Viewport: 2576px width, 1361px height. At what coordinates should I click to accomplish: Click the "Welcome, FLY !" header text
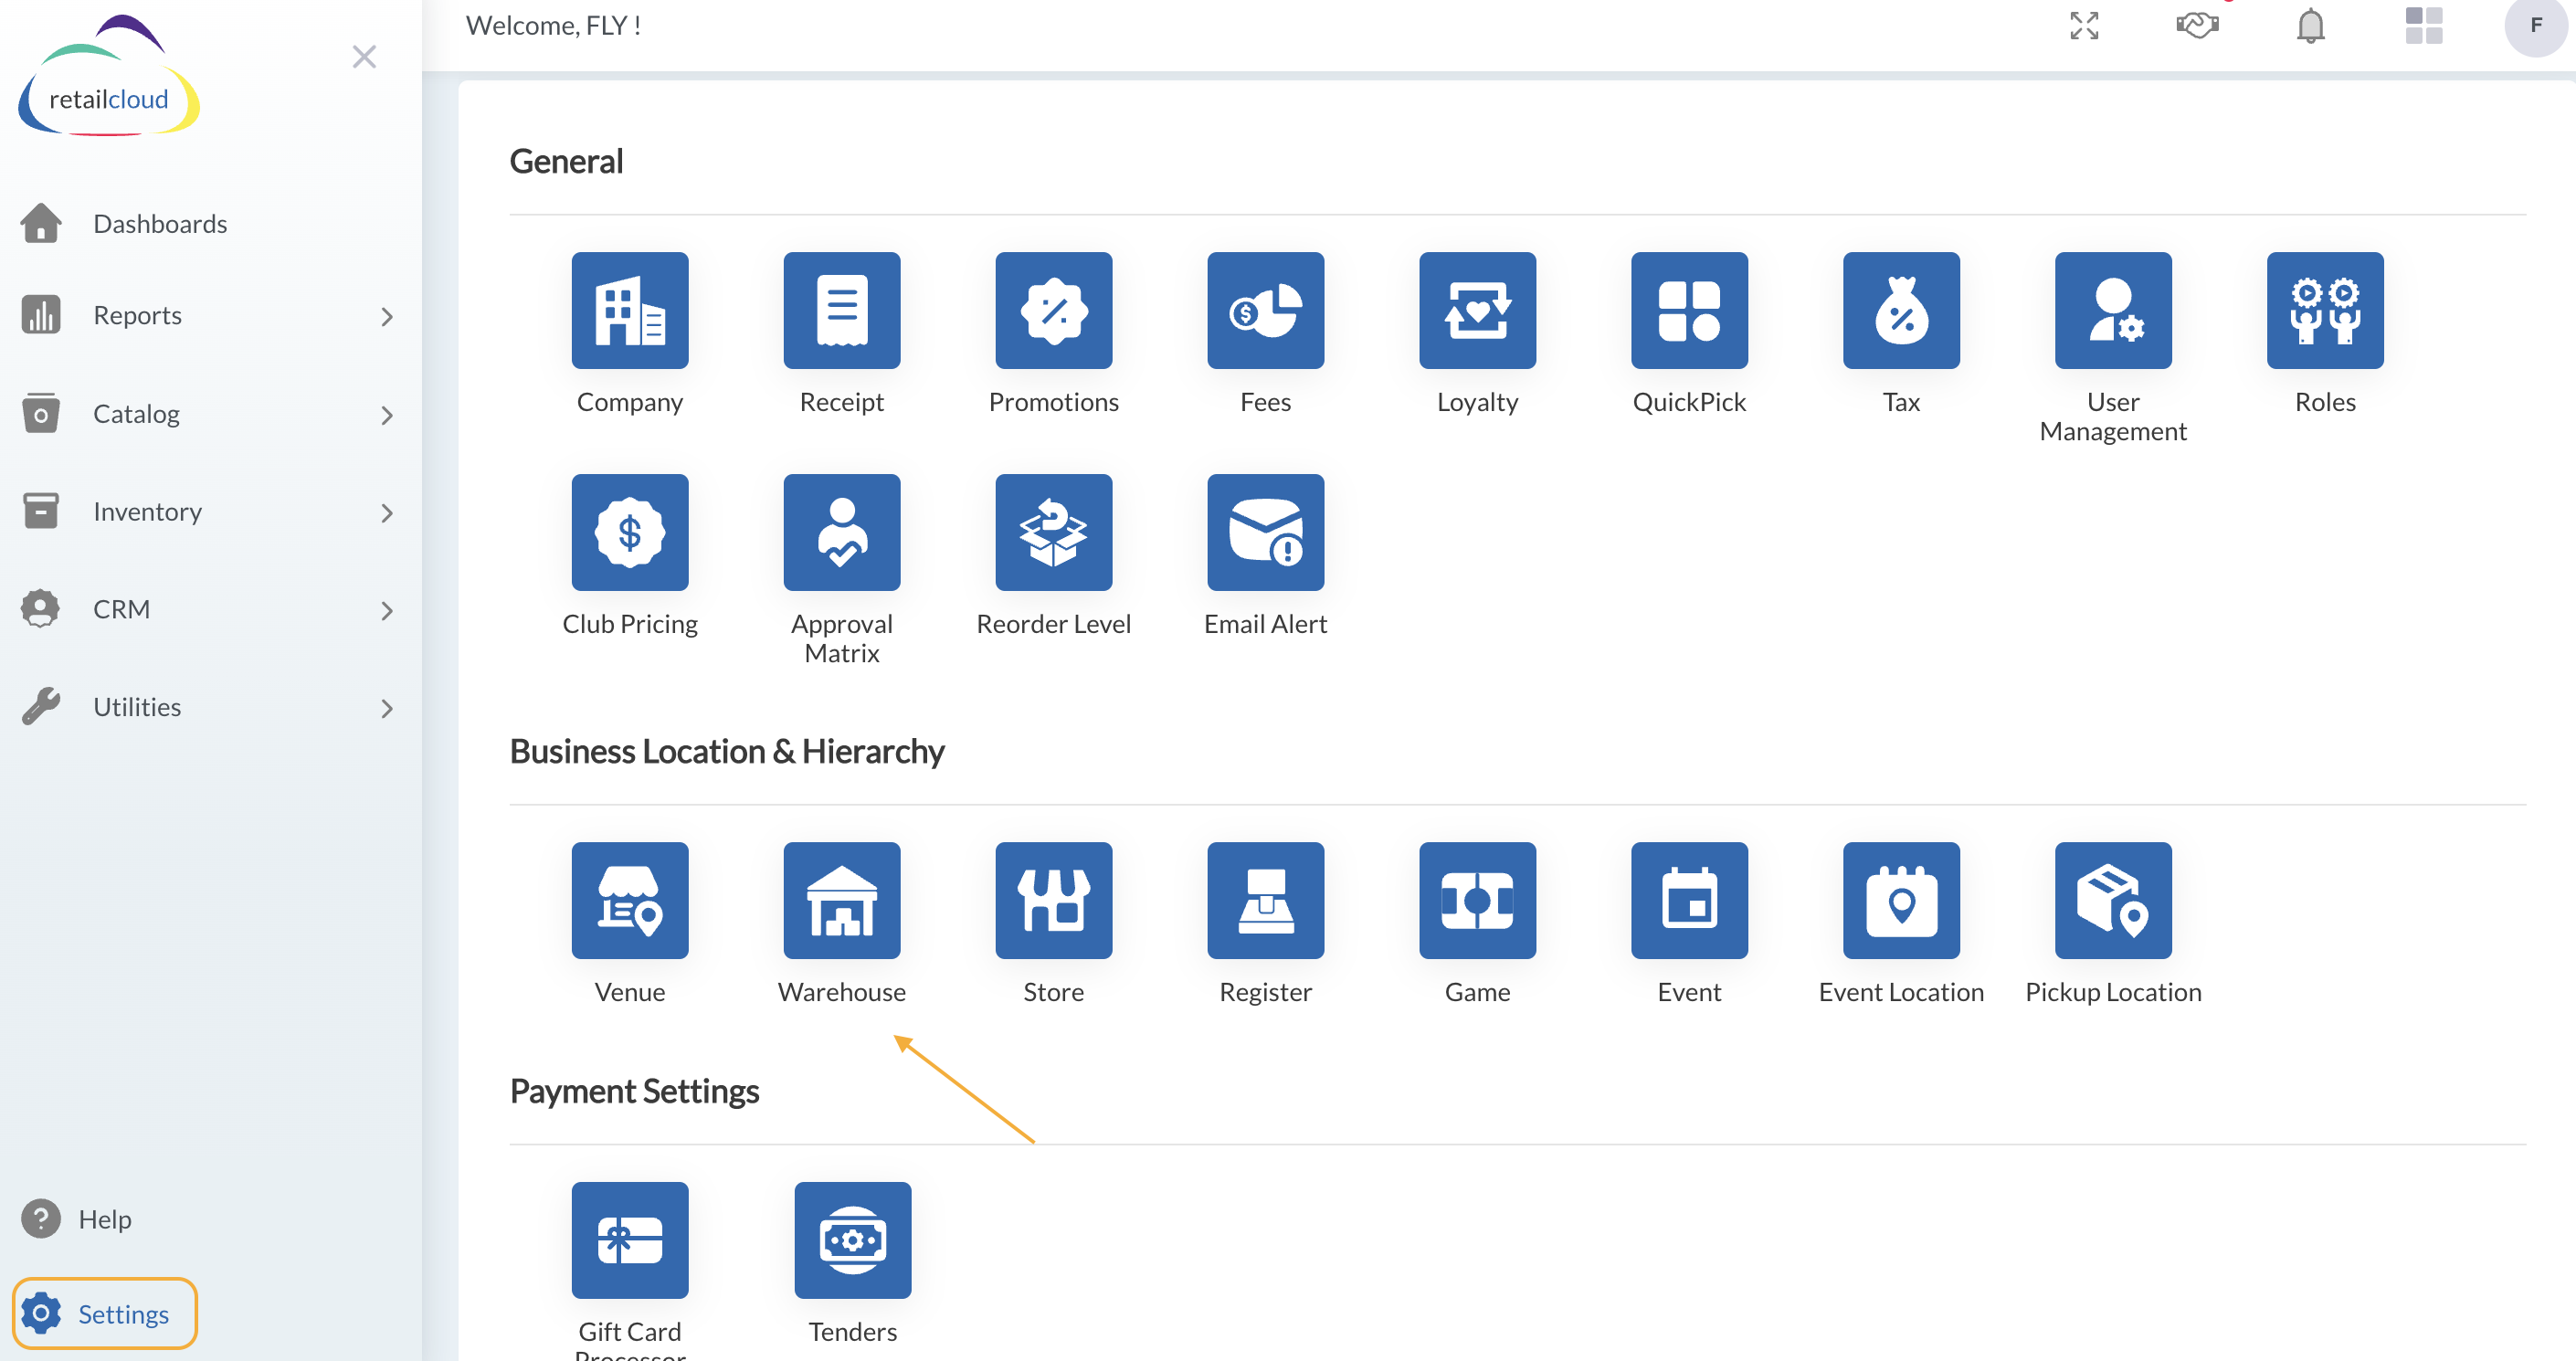[x=553, y=25]
